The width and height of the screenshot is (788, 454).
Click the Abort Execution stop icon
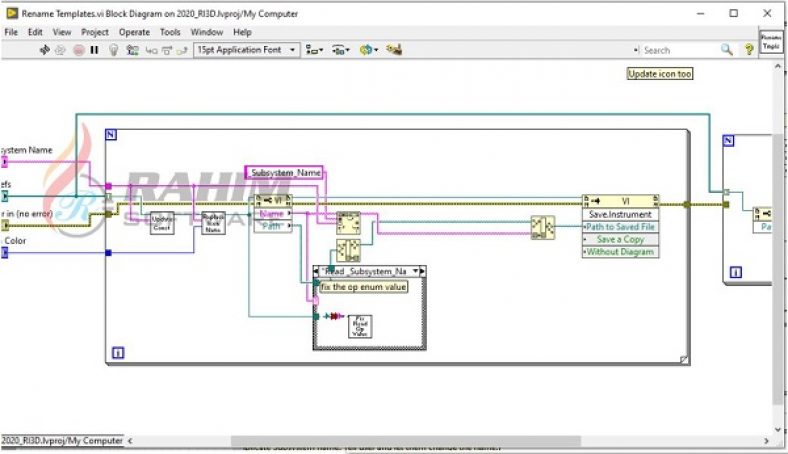tap(79, 50)
